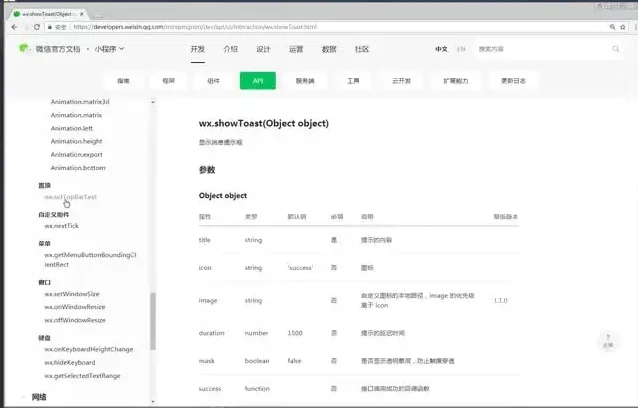
Task: Switch language to EN
Action: coord(461,49)
